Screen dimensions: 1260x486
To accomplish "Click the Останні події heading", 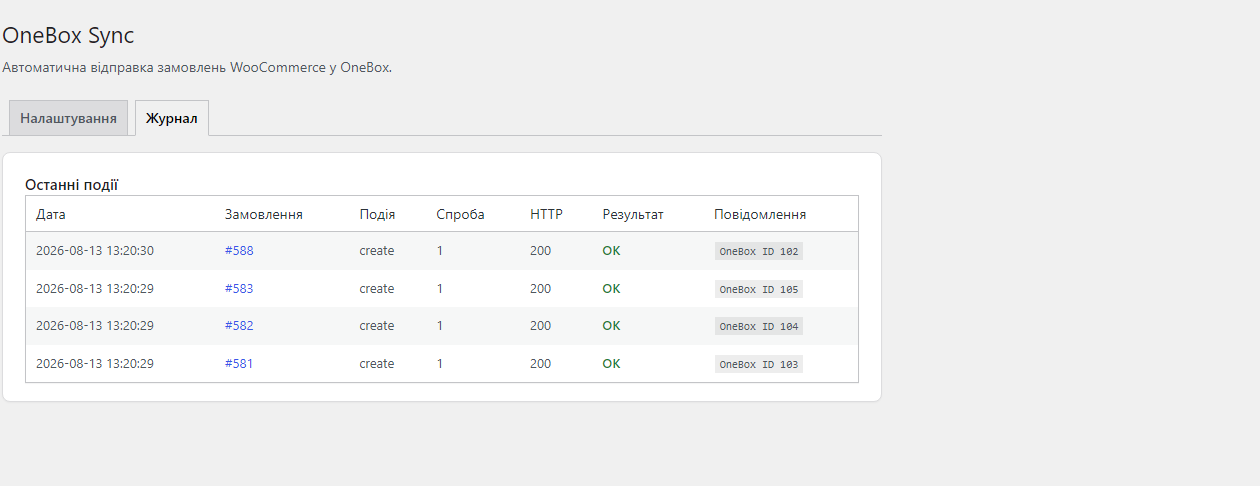I will [x=72, y=185].
